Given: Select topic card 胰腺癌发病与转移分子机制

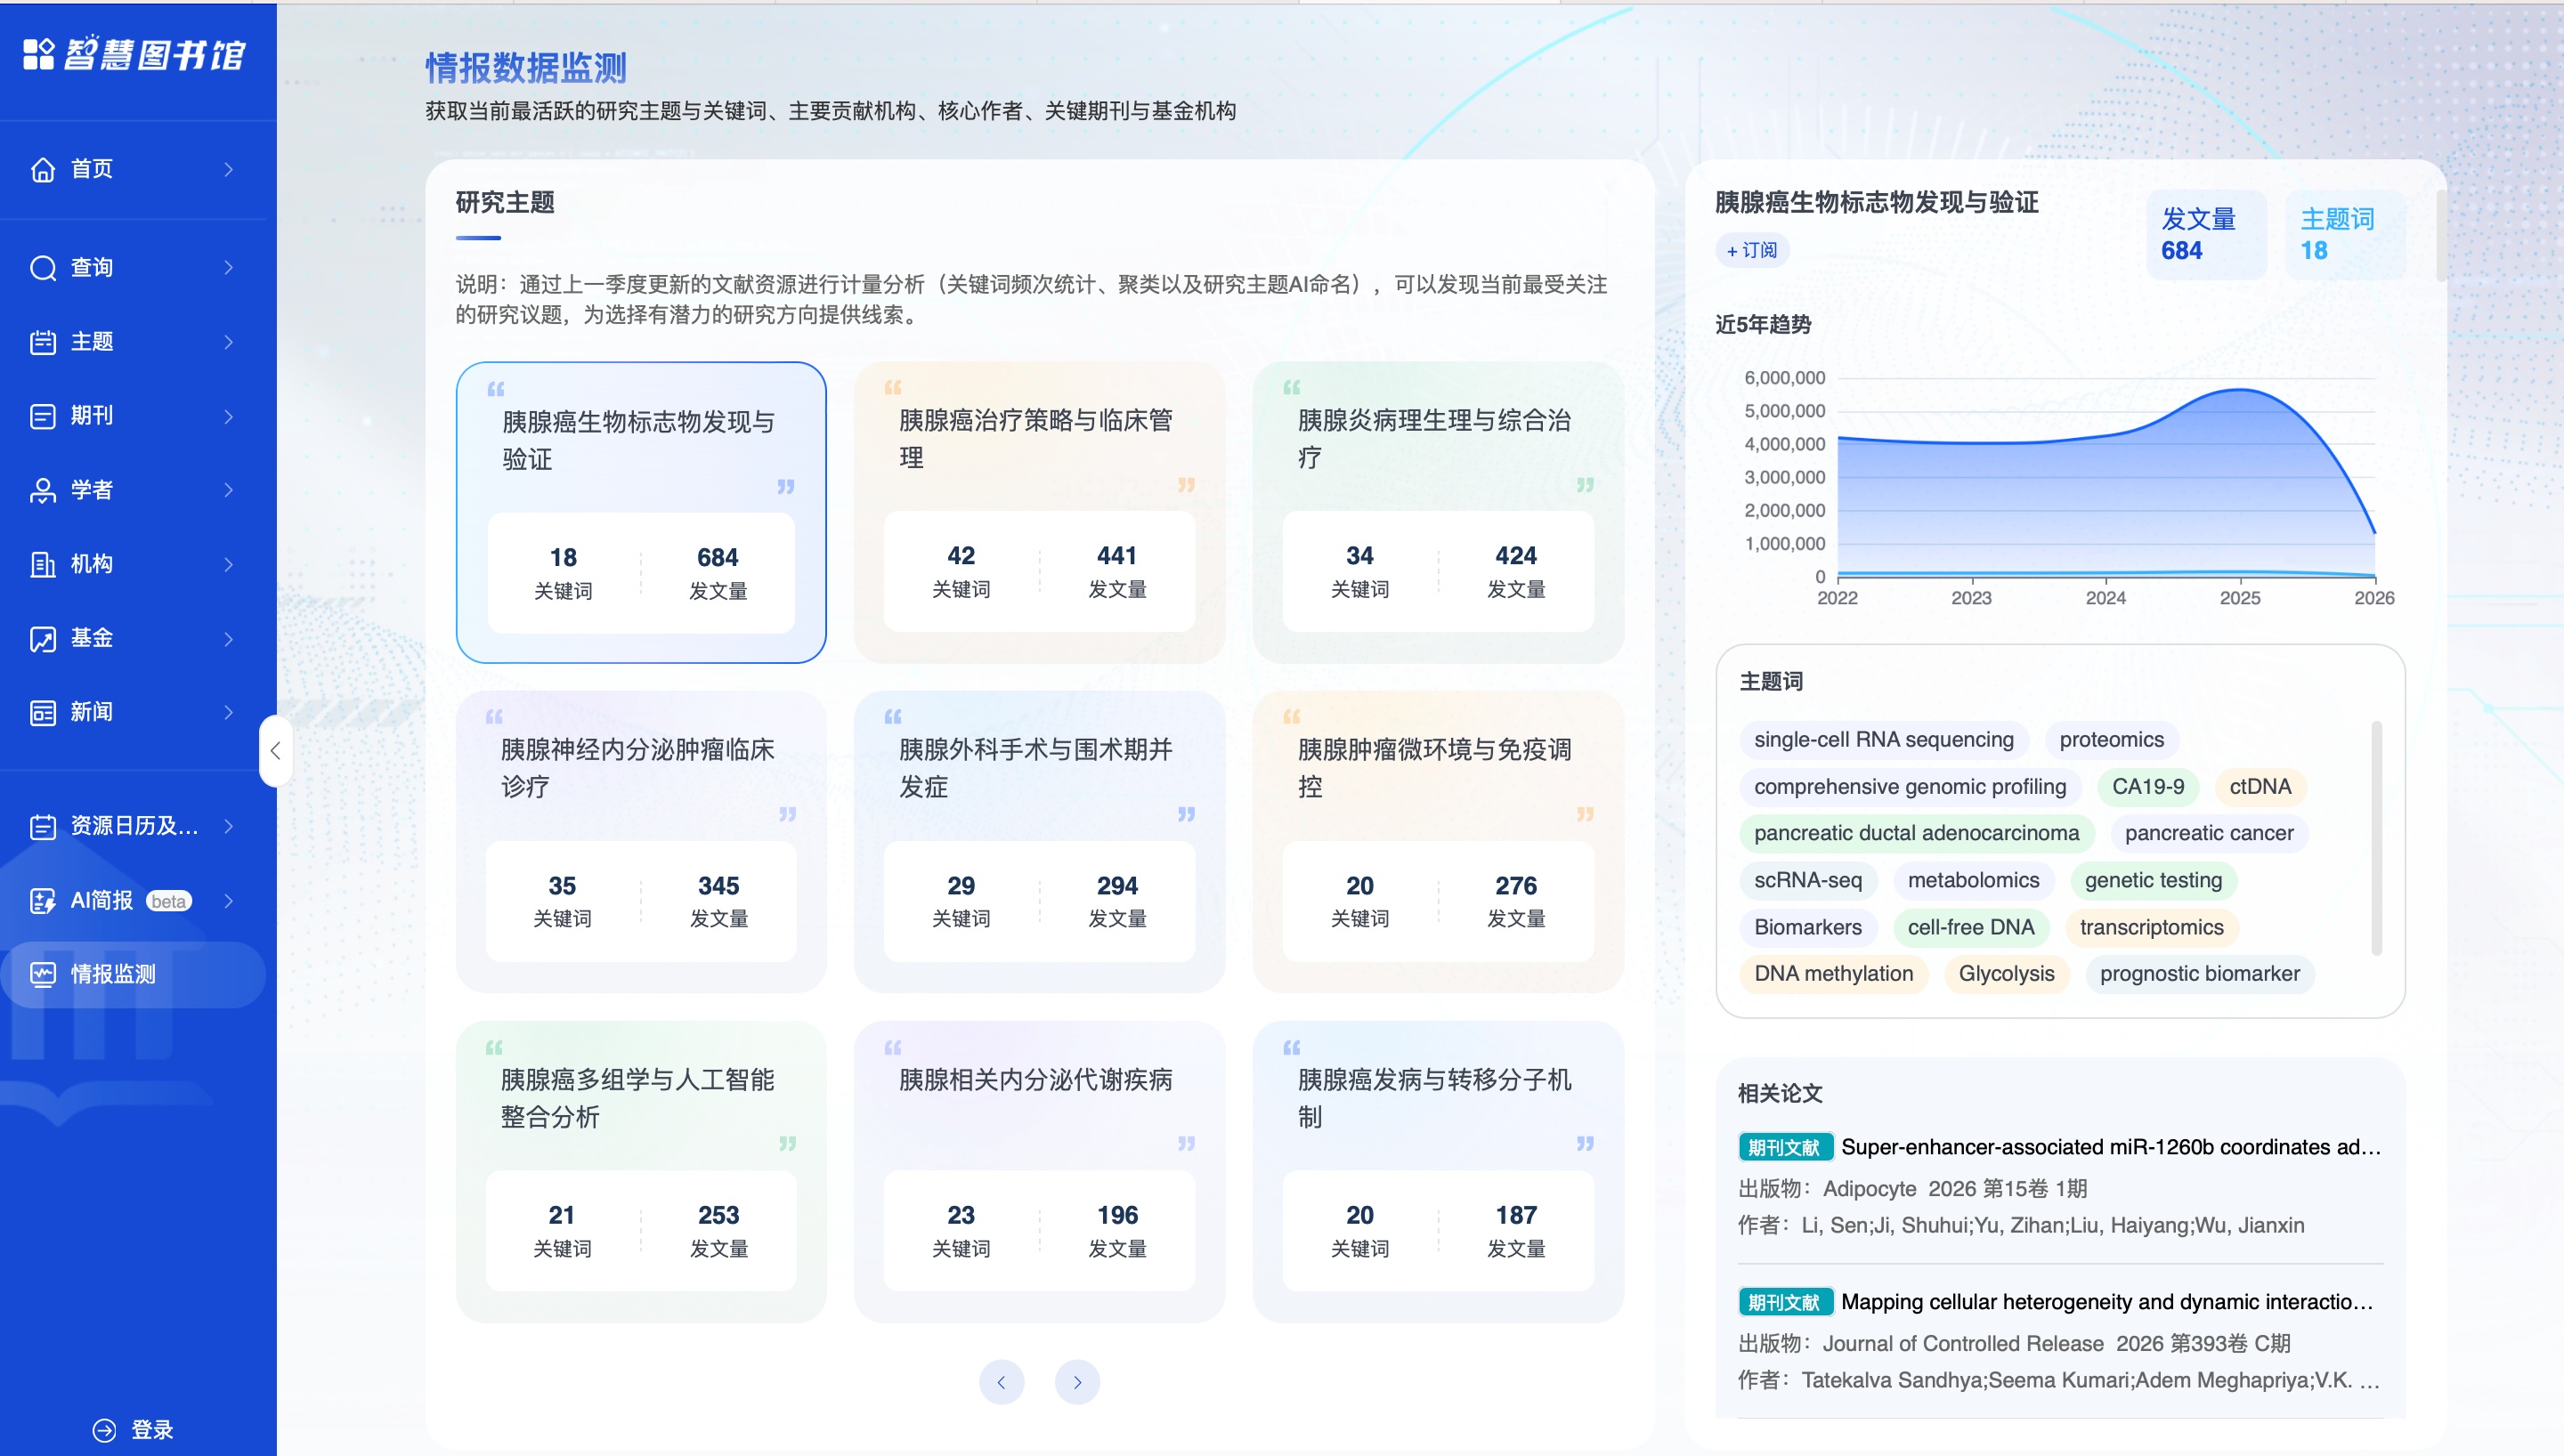Looking at the screenshot, I should tap(1438, 1172).
